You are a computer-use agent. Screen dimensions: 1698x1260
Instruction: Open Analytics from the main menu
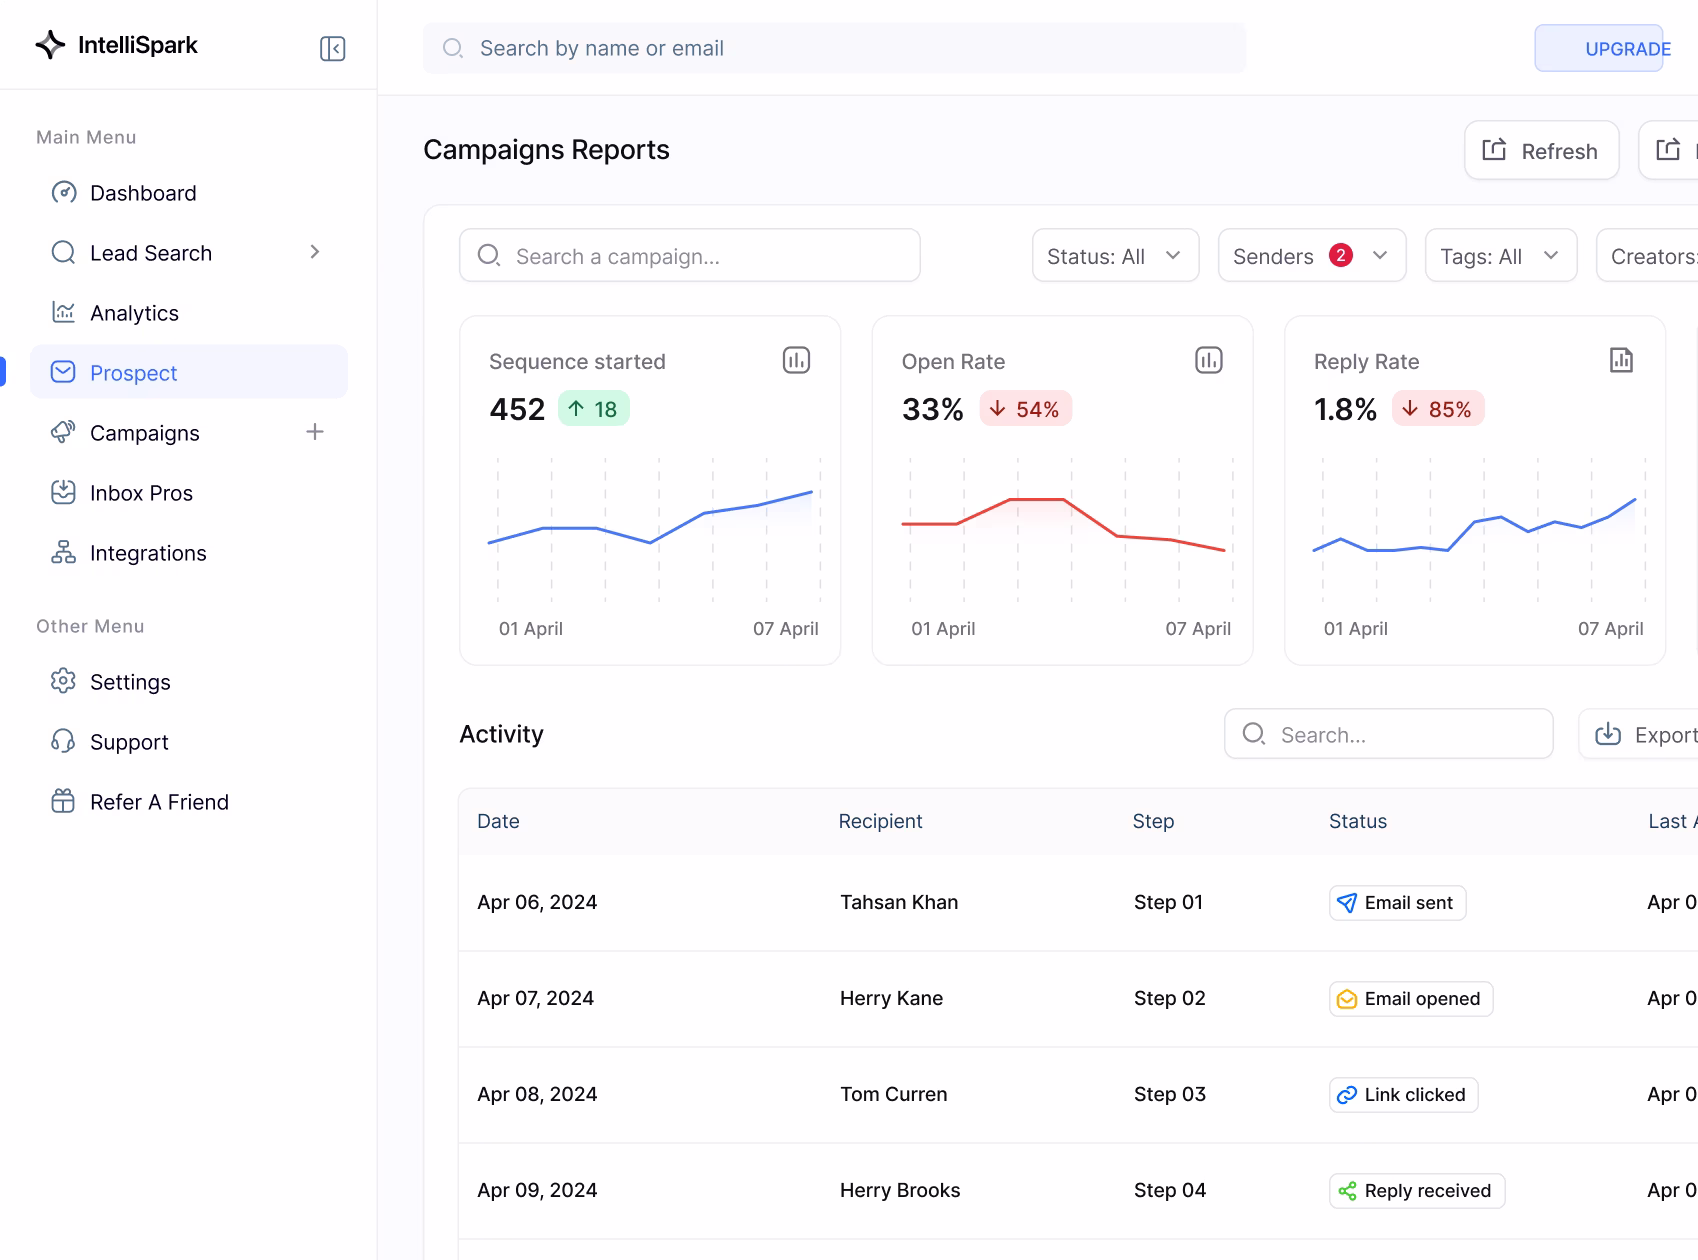[x=134, y=313]
